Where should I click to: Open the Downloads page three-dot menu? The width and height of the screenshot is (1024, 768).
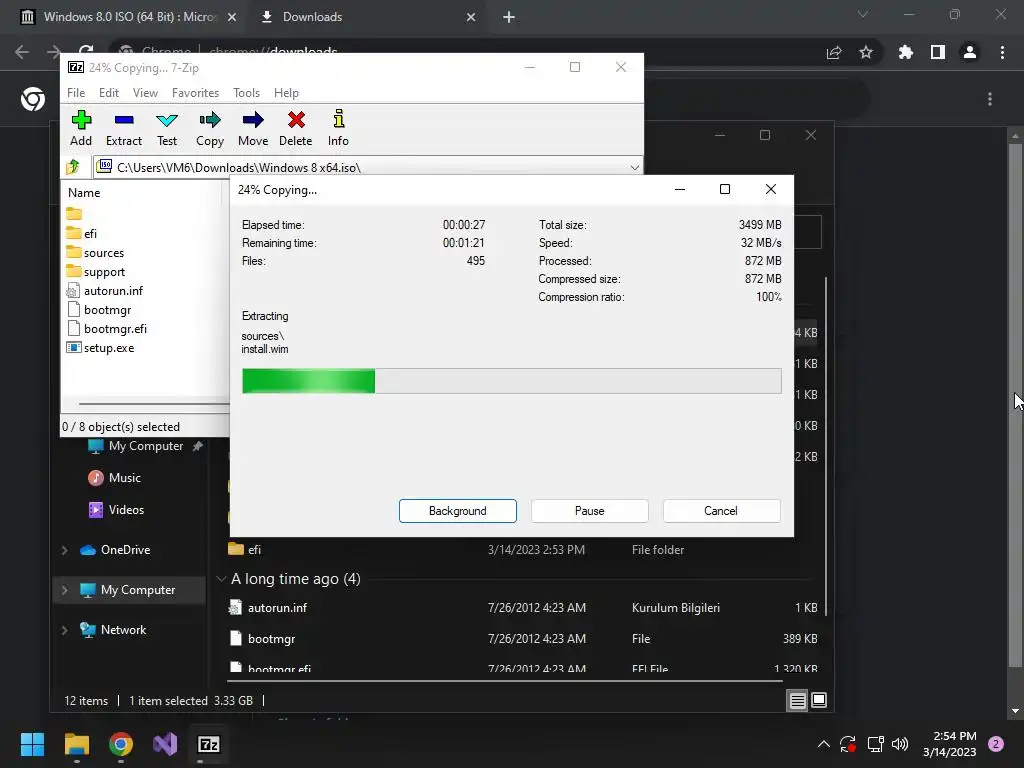(990, 99)
